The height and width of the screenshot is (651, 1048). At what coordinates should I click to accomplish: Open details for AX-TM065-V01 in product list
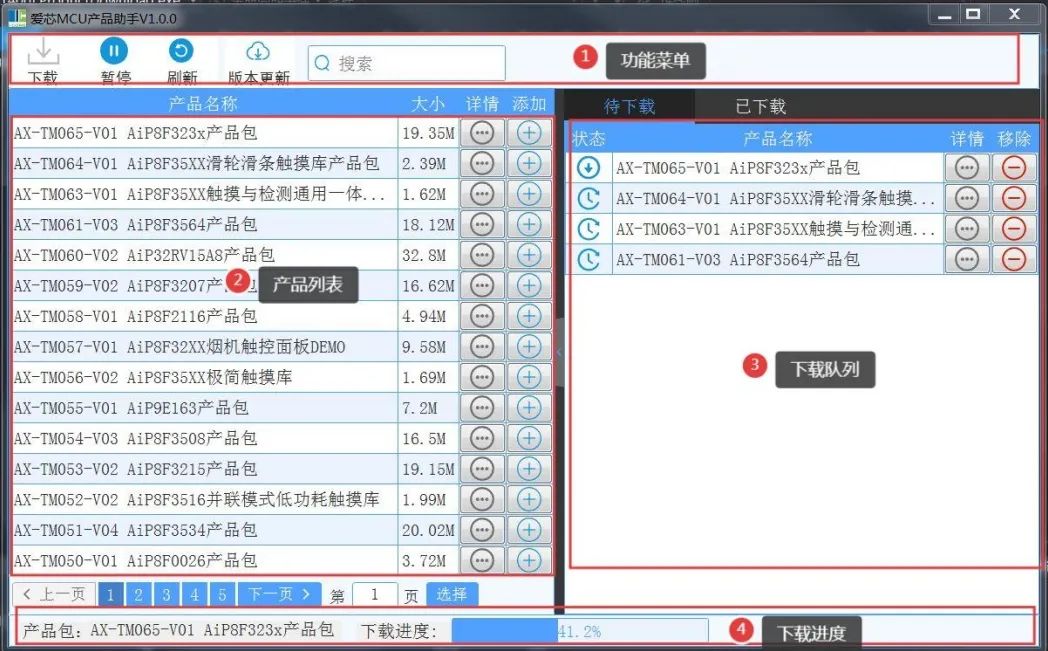point(482,133)
